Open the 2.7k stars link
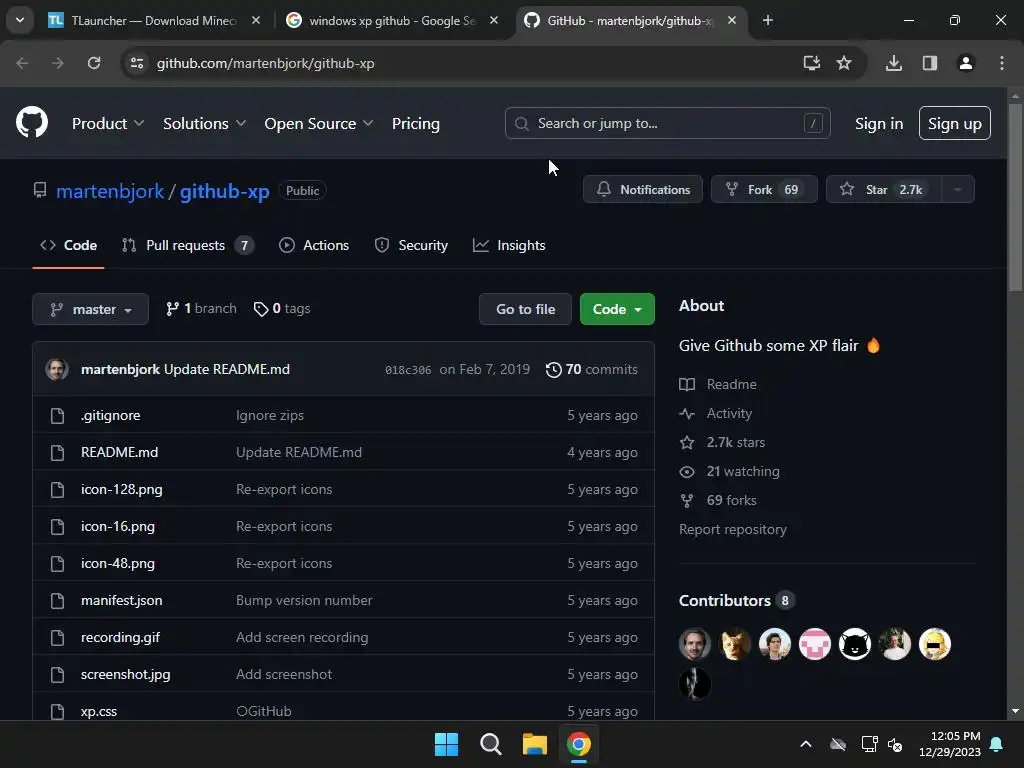Viewport: 1024px width, 768px height. coord(722,442)
